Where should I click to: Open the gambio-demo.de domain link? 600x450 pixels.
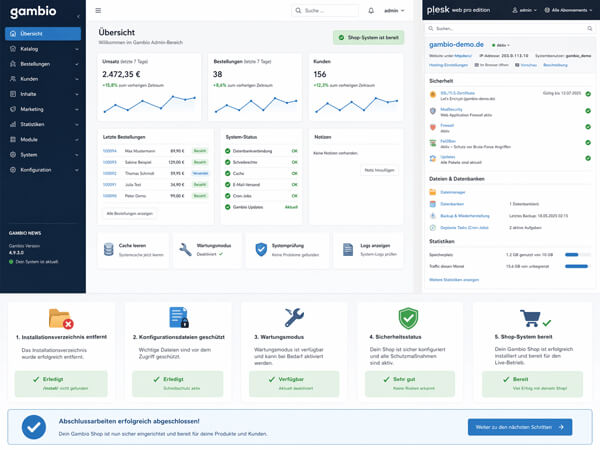(x=456, y=45)
